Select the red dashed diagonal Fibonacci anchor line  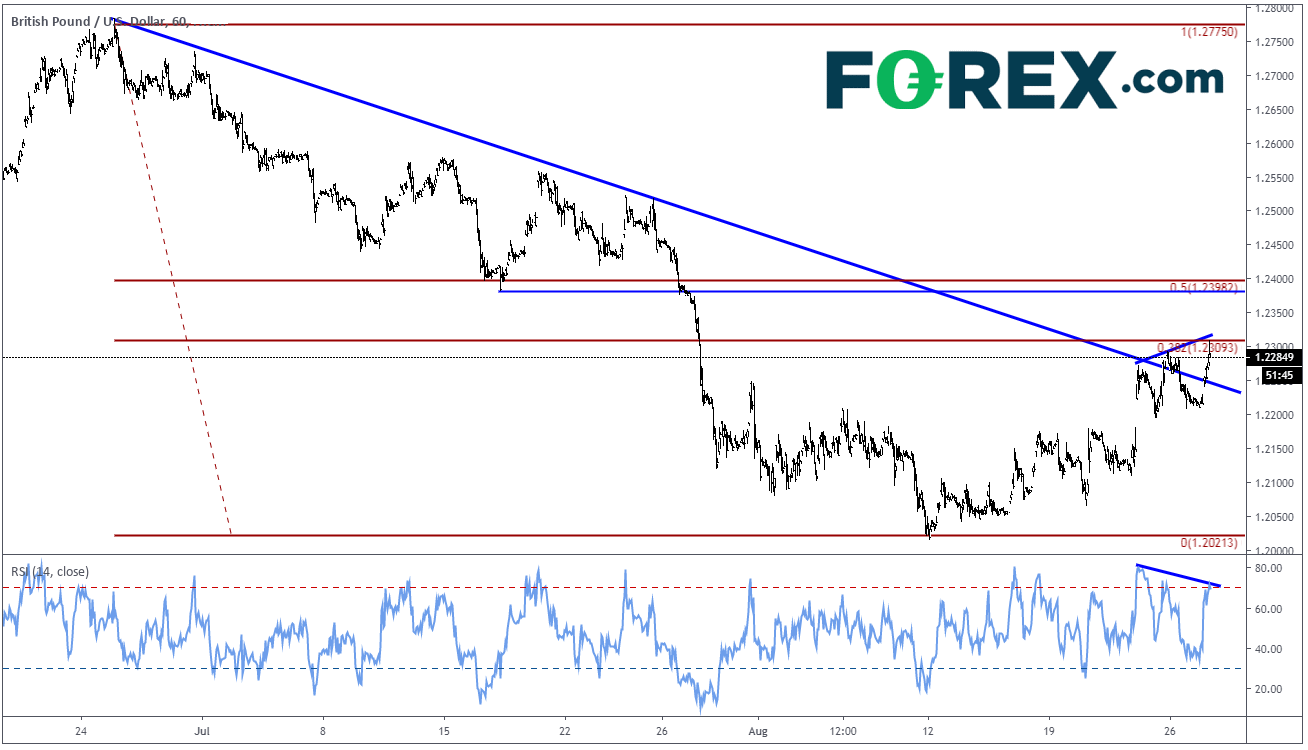[173, 280]
